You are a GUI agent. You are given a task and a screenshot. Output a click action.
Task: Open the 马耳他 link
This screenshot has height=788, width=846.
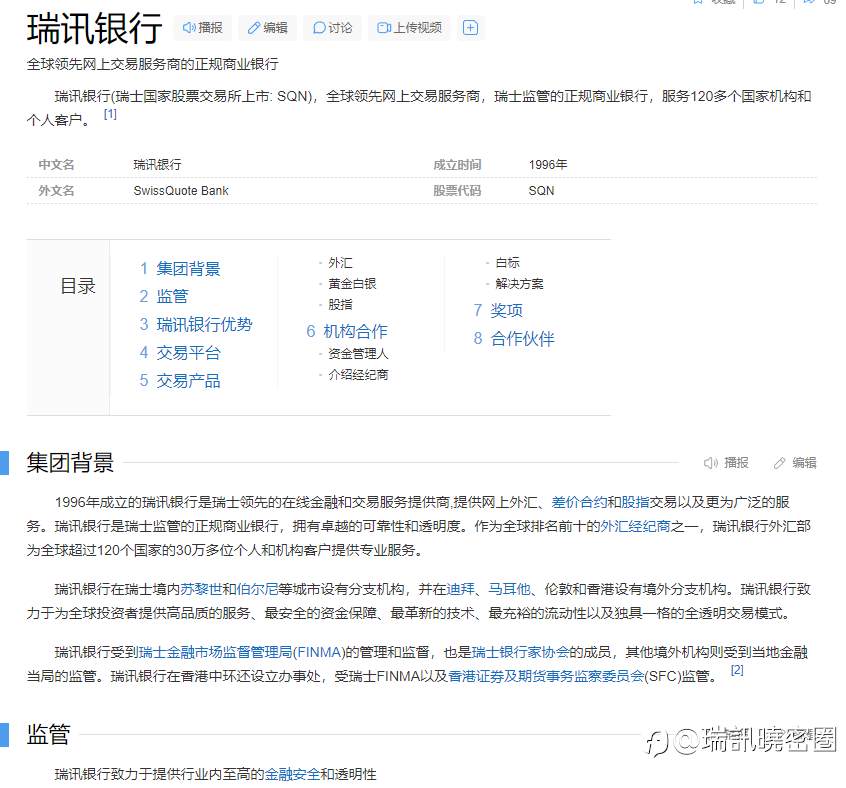pyautogui.click(x=509, y=589)
